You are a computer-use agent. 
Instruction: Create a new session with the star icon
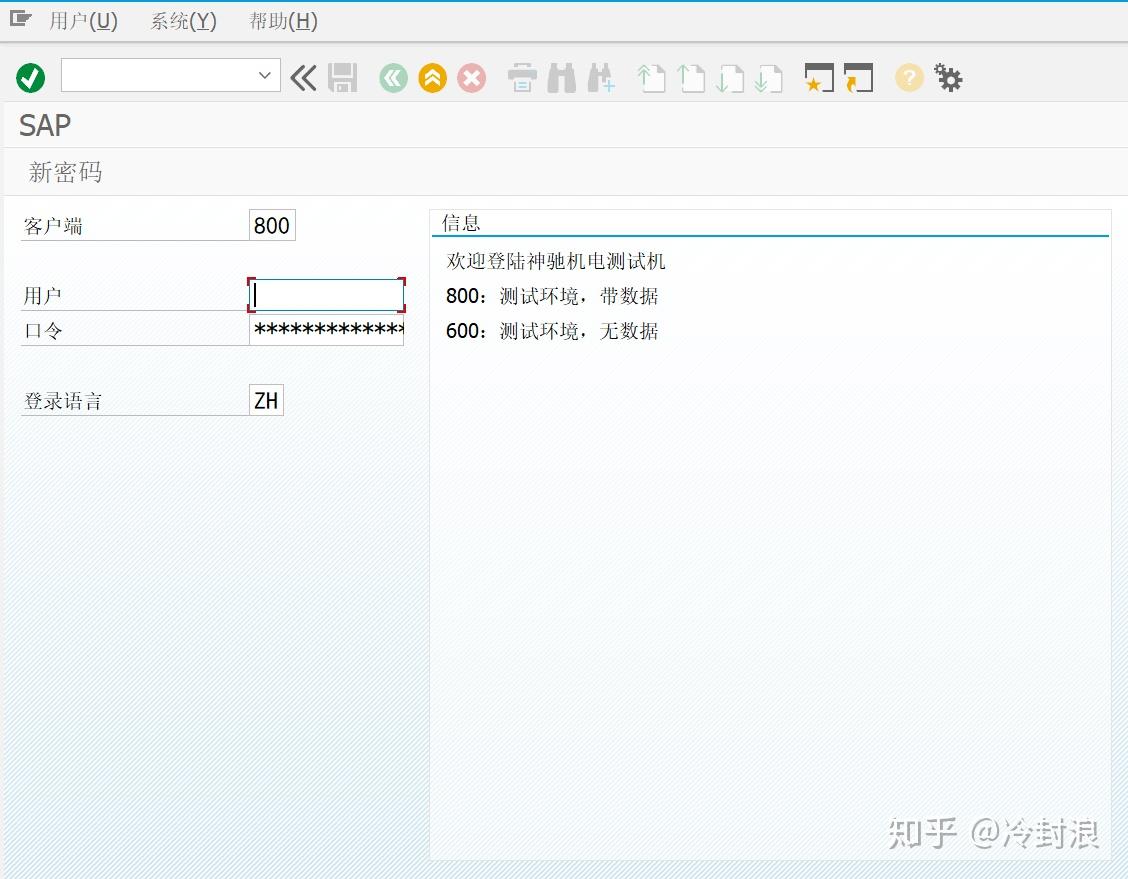pos(821,77)
